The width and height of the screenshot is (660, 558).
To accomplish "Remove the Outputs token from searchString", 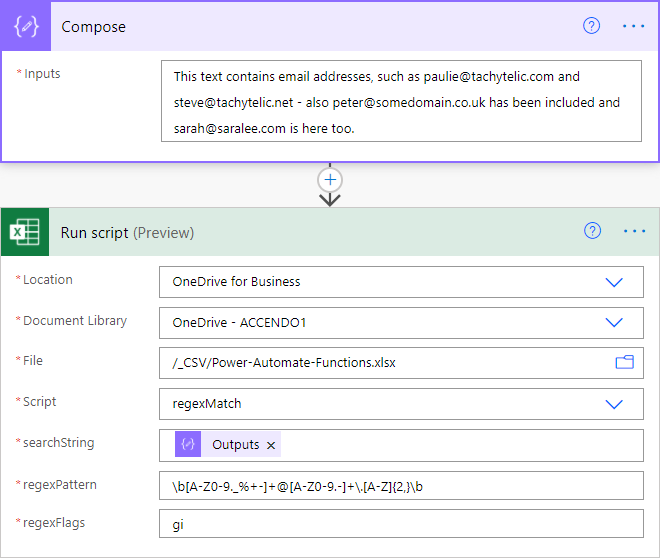I will pyautogui.click(x=271, y=445).
